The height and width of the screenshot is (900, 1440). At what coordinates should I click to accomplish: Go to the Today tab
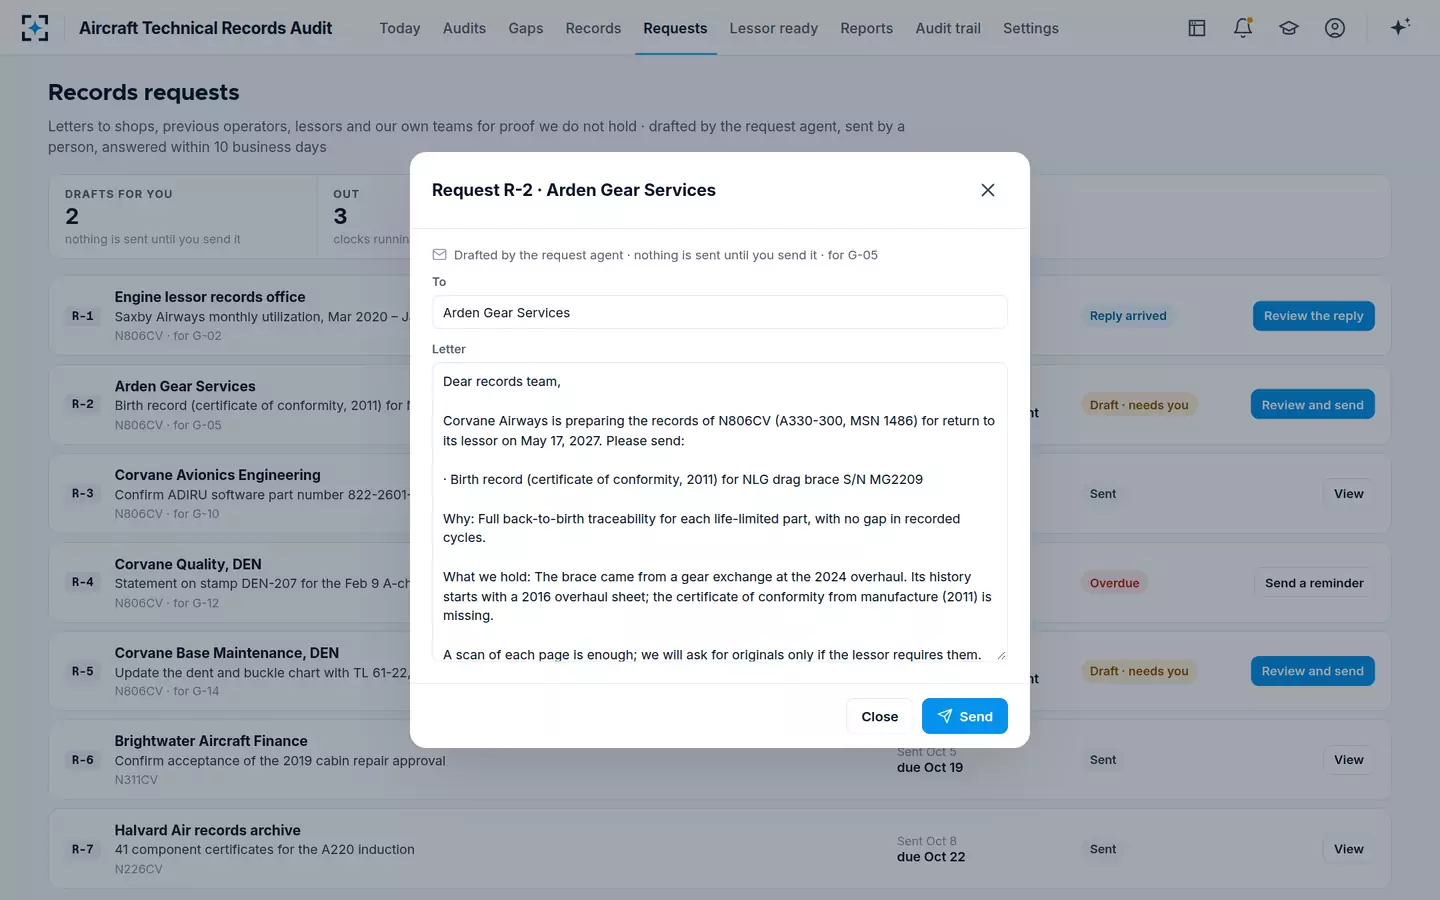point(400,28)
